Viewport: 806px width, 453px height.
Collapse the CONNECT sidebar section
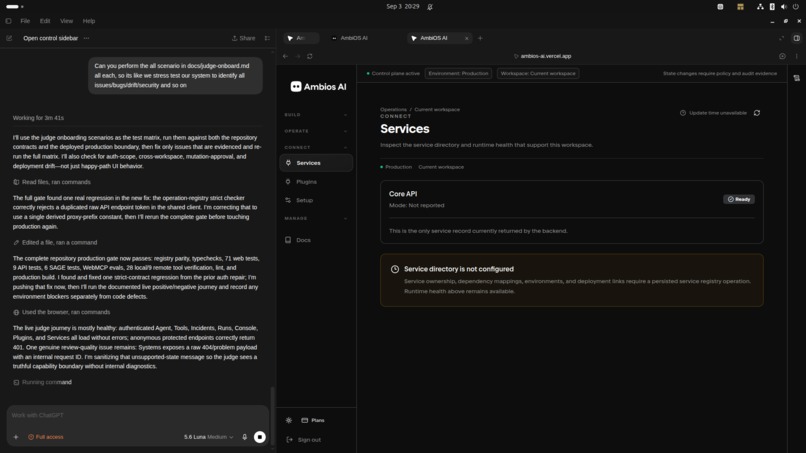point(316,148)
